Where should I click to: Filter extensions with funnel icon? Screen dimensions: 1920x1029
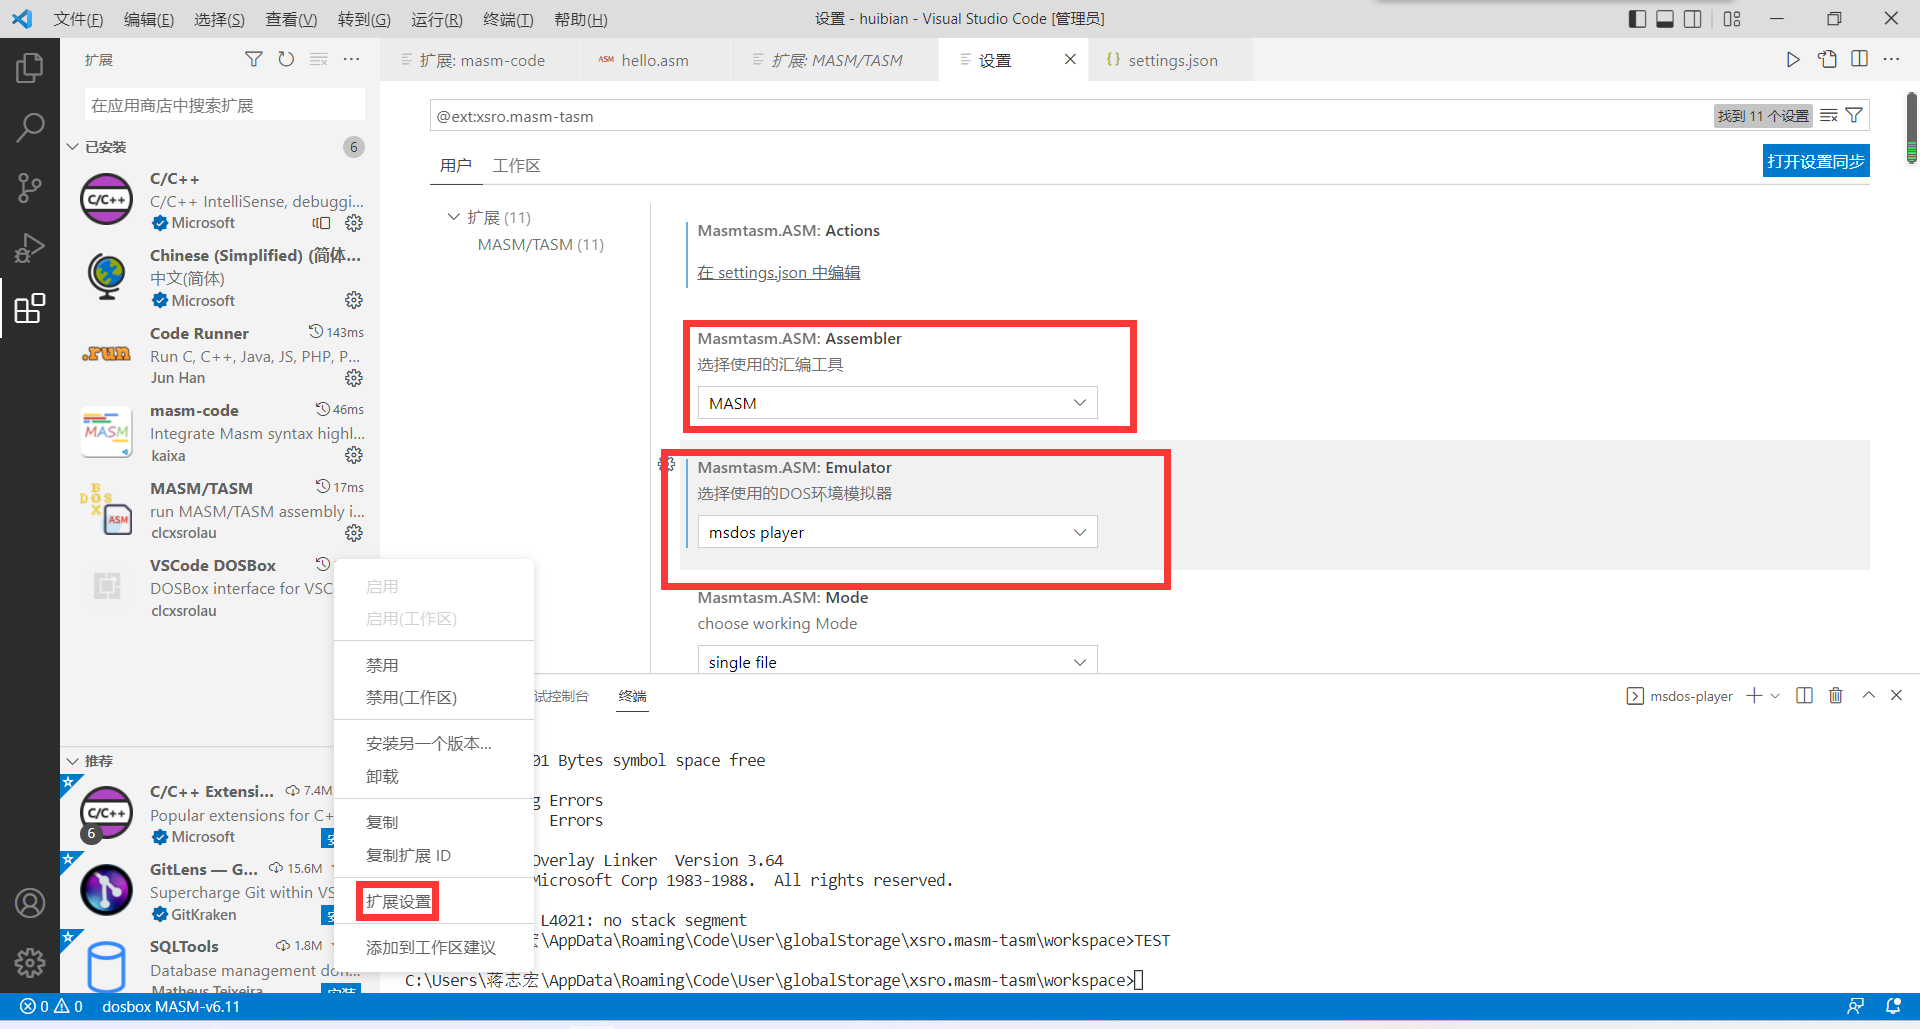254,60
